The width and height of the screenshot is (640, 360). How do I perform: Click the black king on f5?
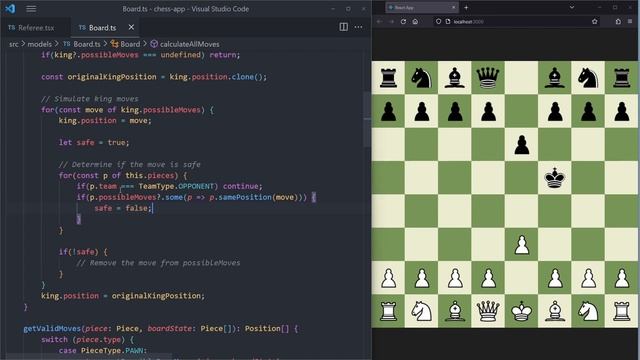pos(555,178)
